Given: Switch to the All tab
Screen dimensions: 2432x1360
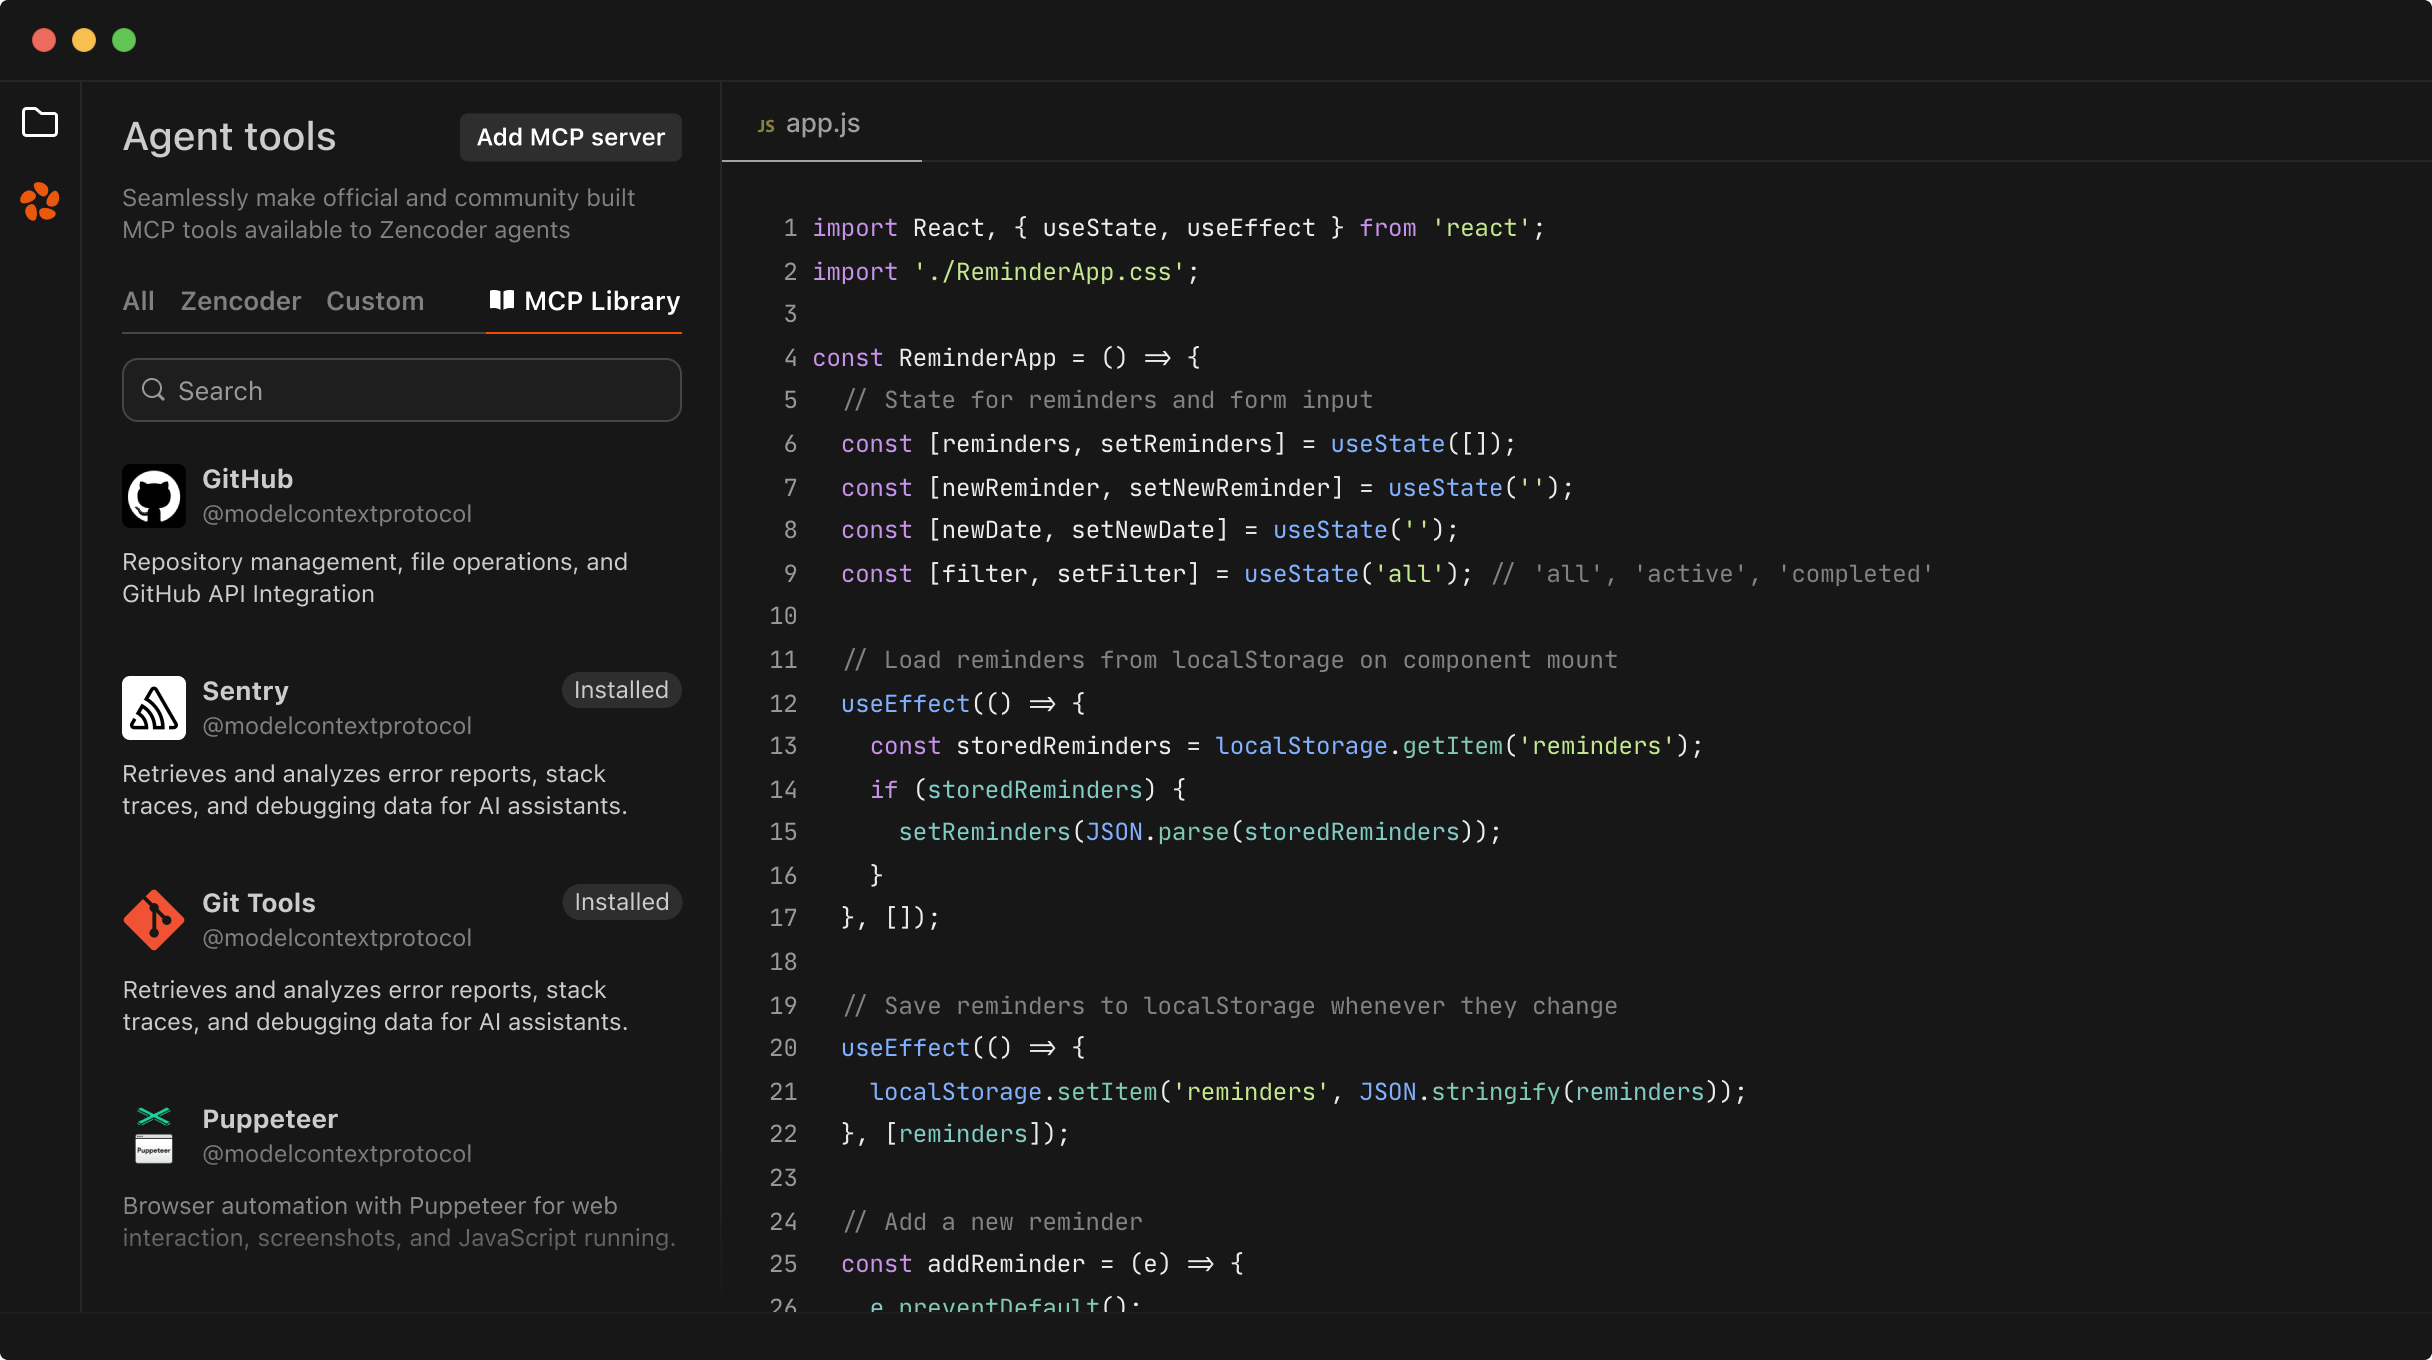Looking at the screenshot, I should [x=138, y=301].
